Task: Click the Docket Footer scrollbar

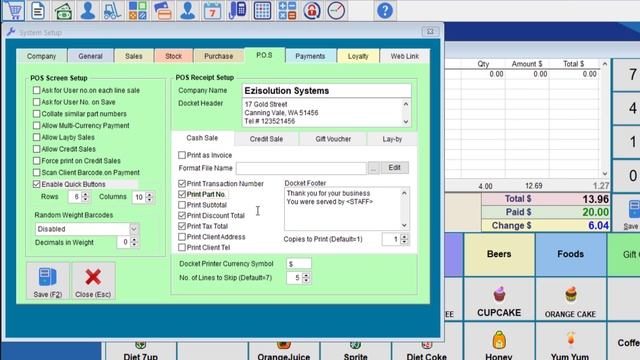Action: [x=404, y=209]
